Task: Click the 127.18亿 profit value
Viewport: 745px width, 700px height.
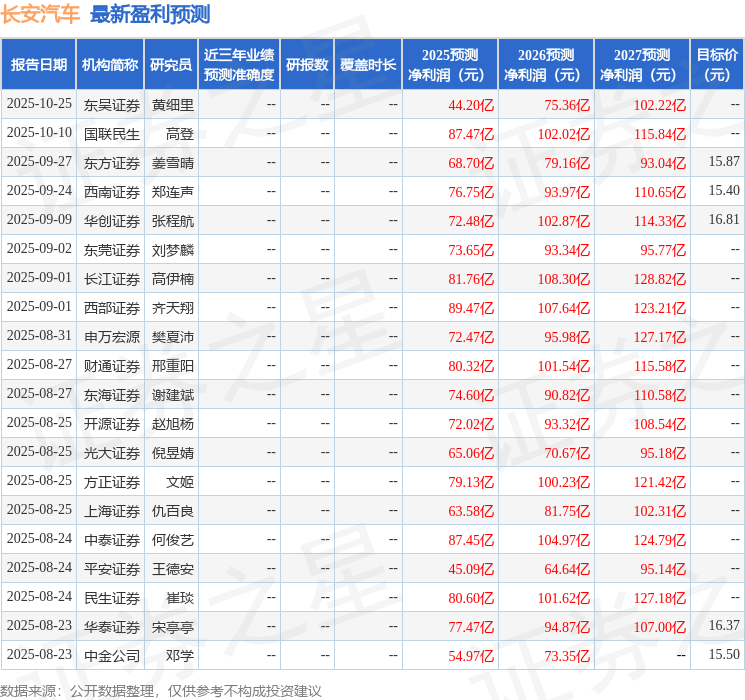Action: 660,598
